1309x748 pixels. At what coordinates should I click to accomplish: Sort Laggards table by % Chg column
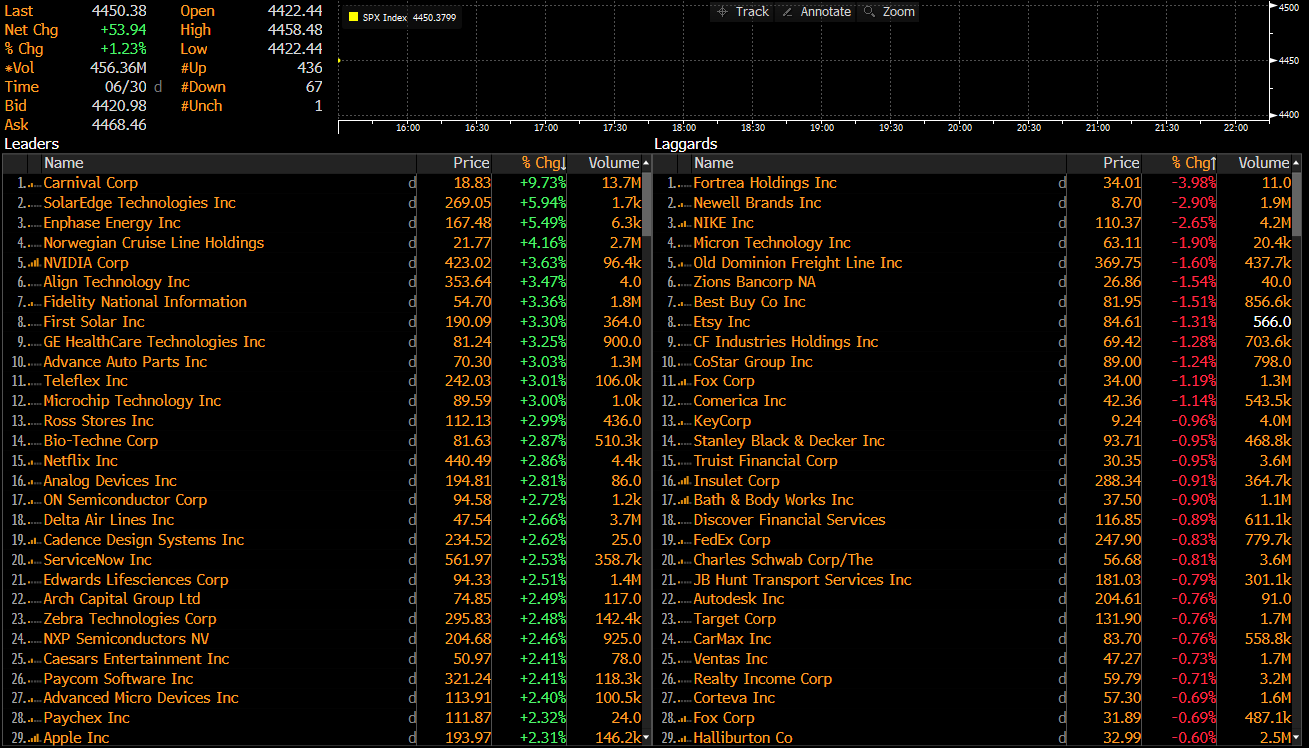[1194, 163]
